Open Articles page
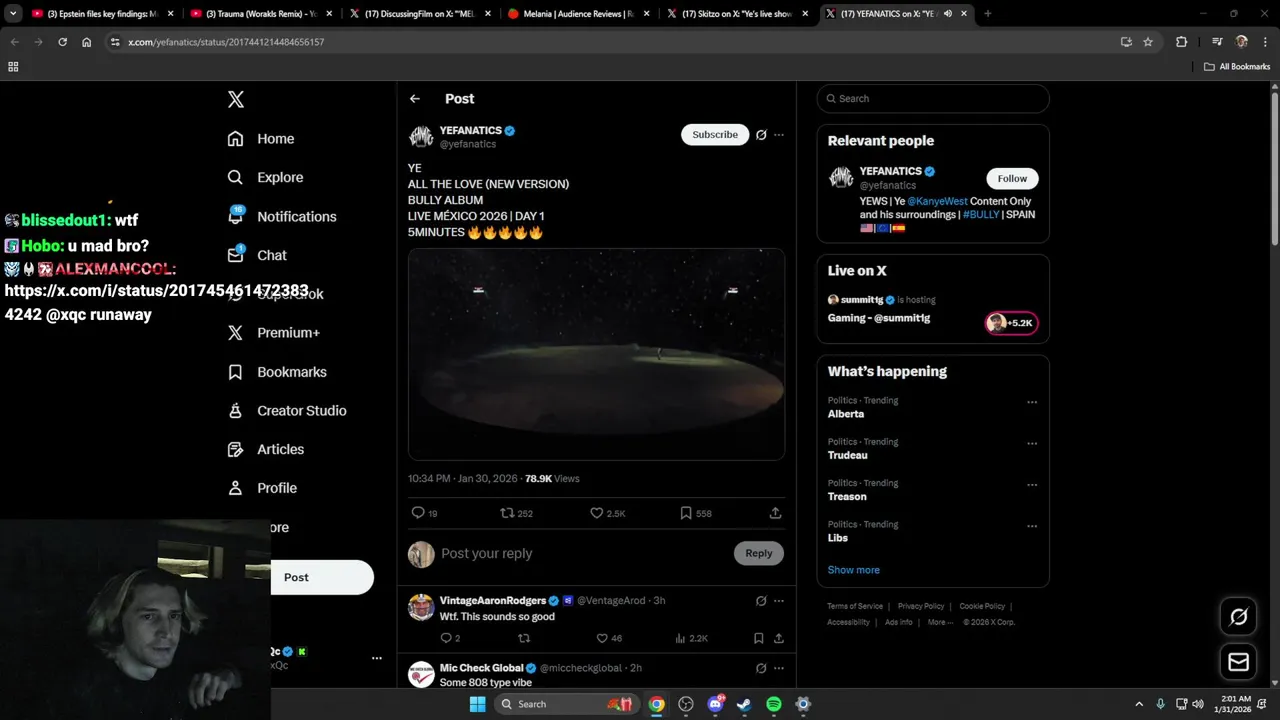1280x720 pixels. [266, 450]
